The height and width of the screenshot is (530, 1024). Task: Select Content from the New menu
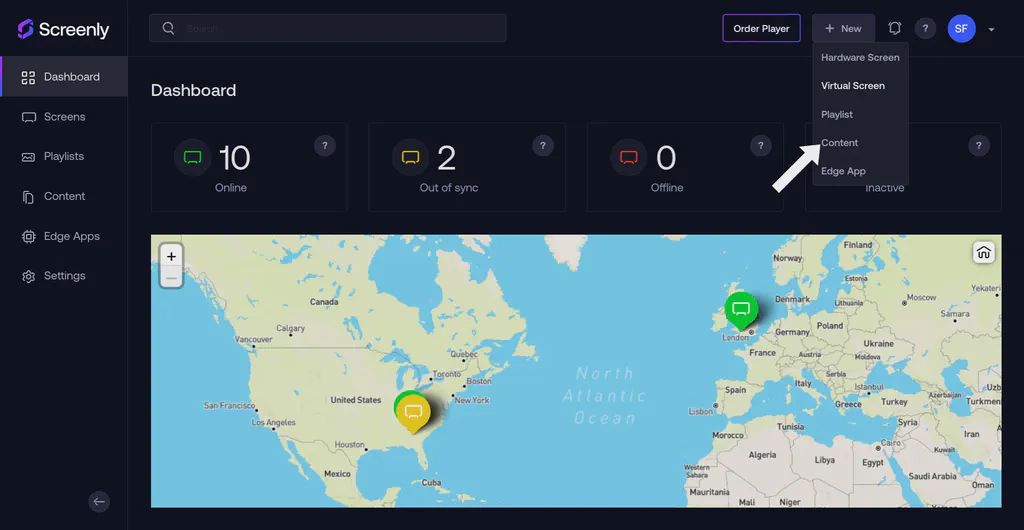point(840,143)
